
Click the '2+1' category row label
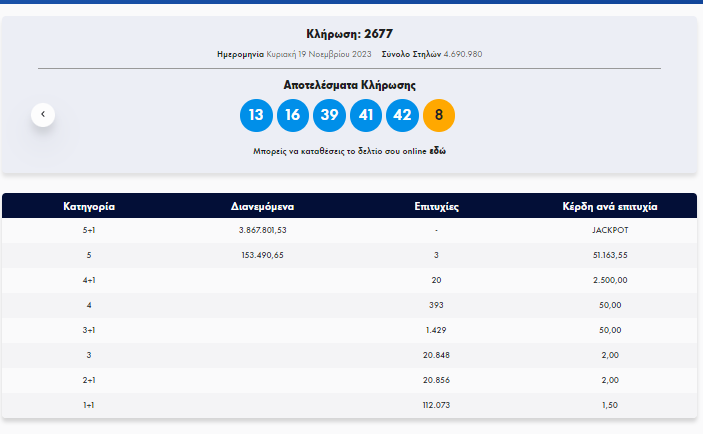[x=89, y=380]
